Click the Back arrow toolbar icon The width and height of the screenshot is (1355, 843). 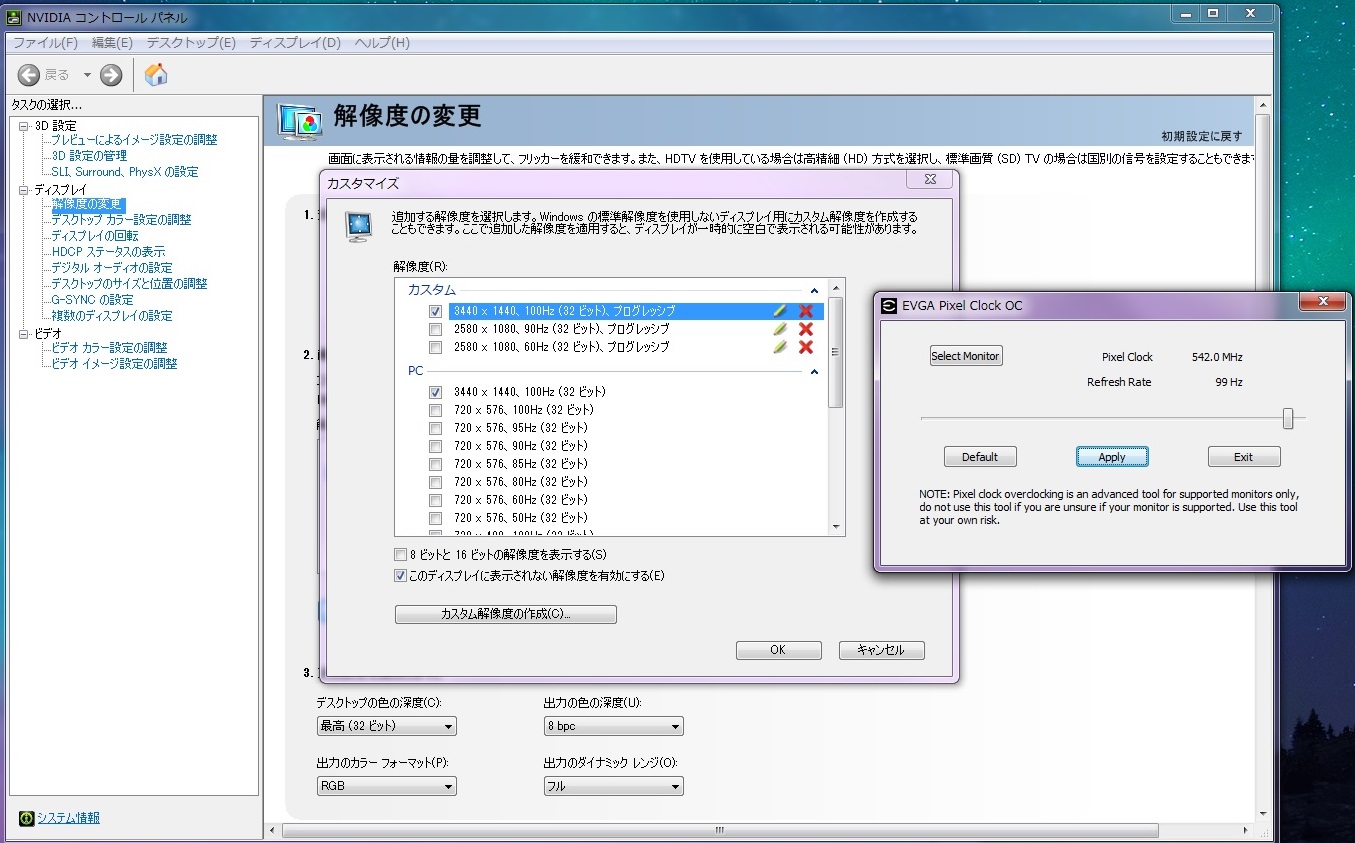(x=29, y=75)
